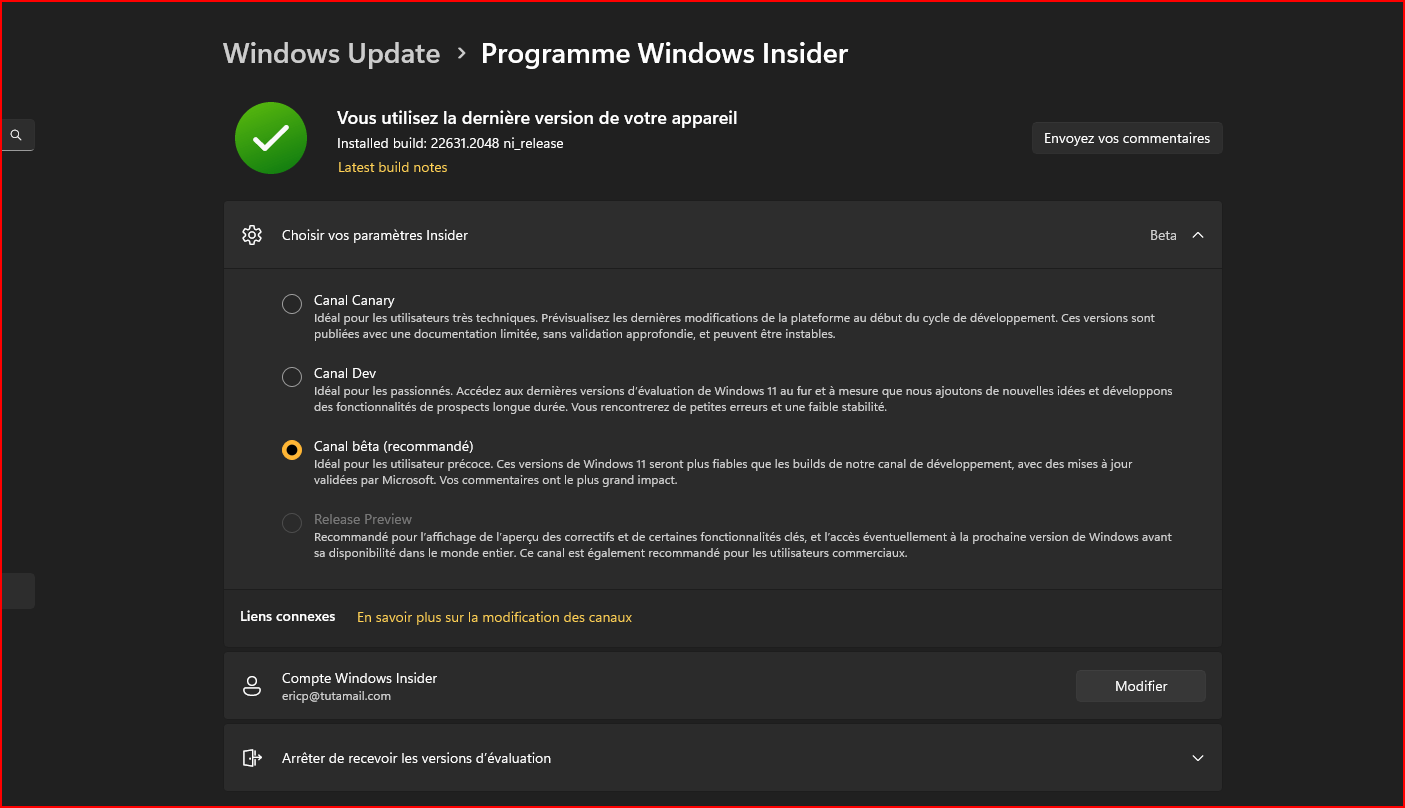Click the person icon for Insider account
Image resolution: width=1405 pixels, height=808 pixels.
[252, 686]
